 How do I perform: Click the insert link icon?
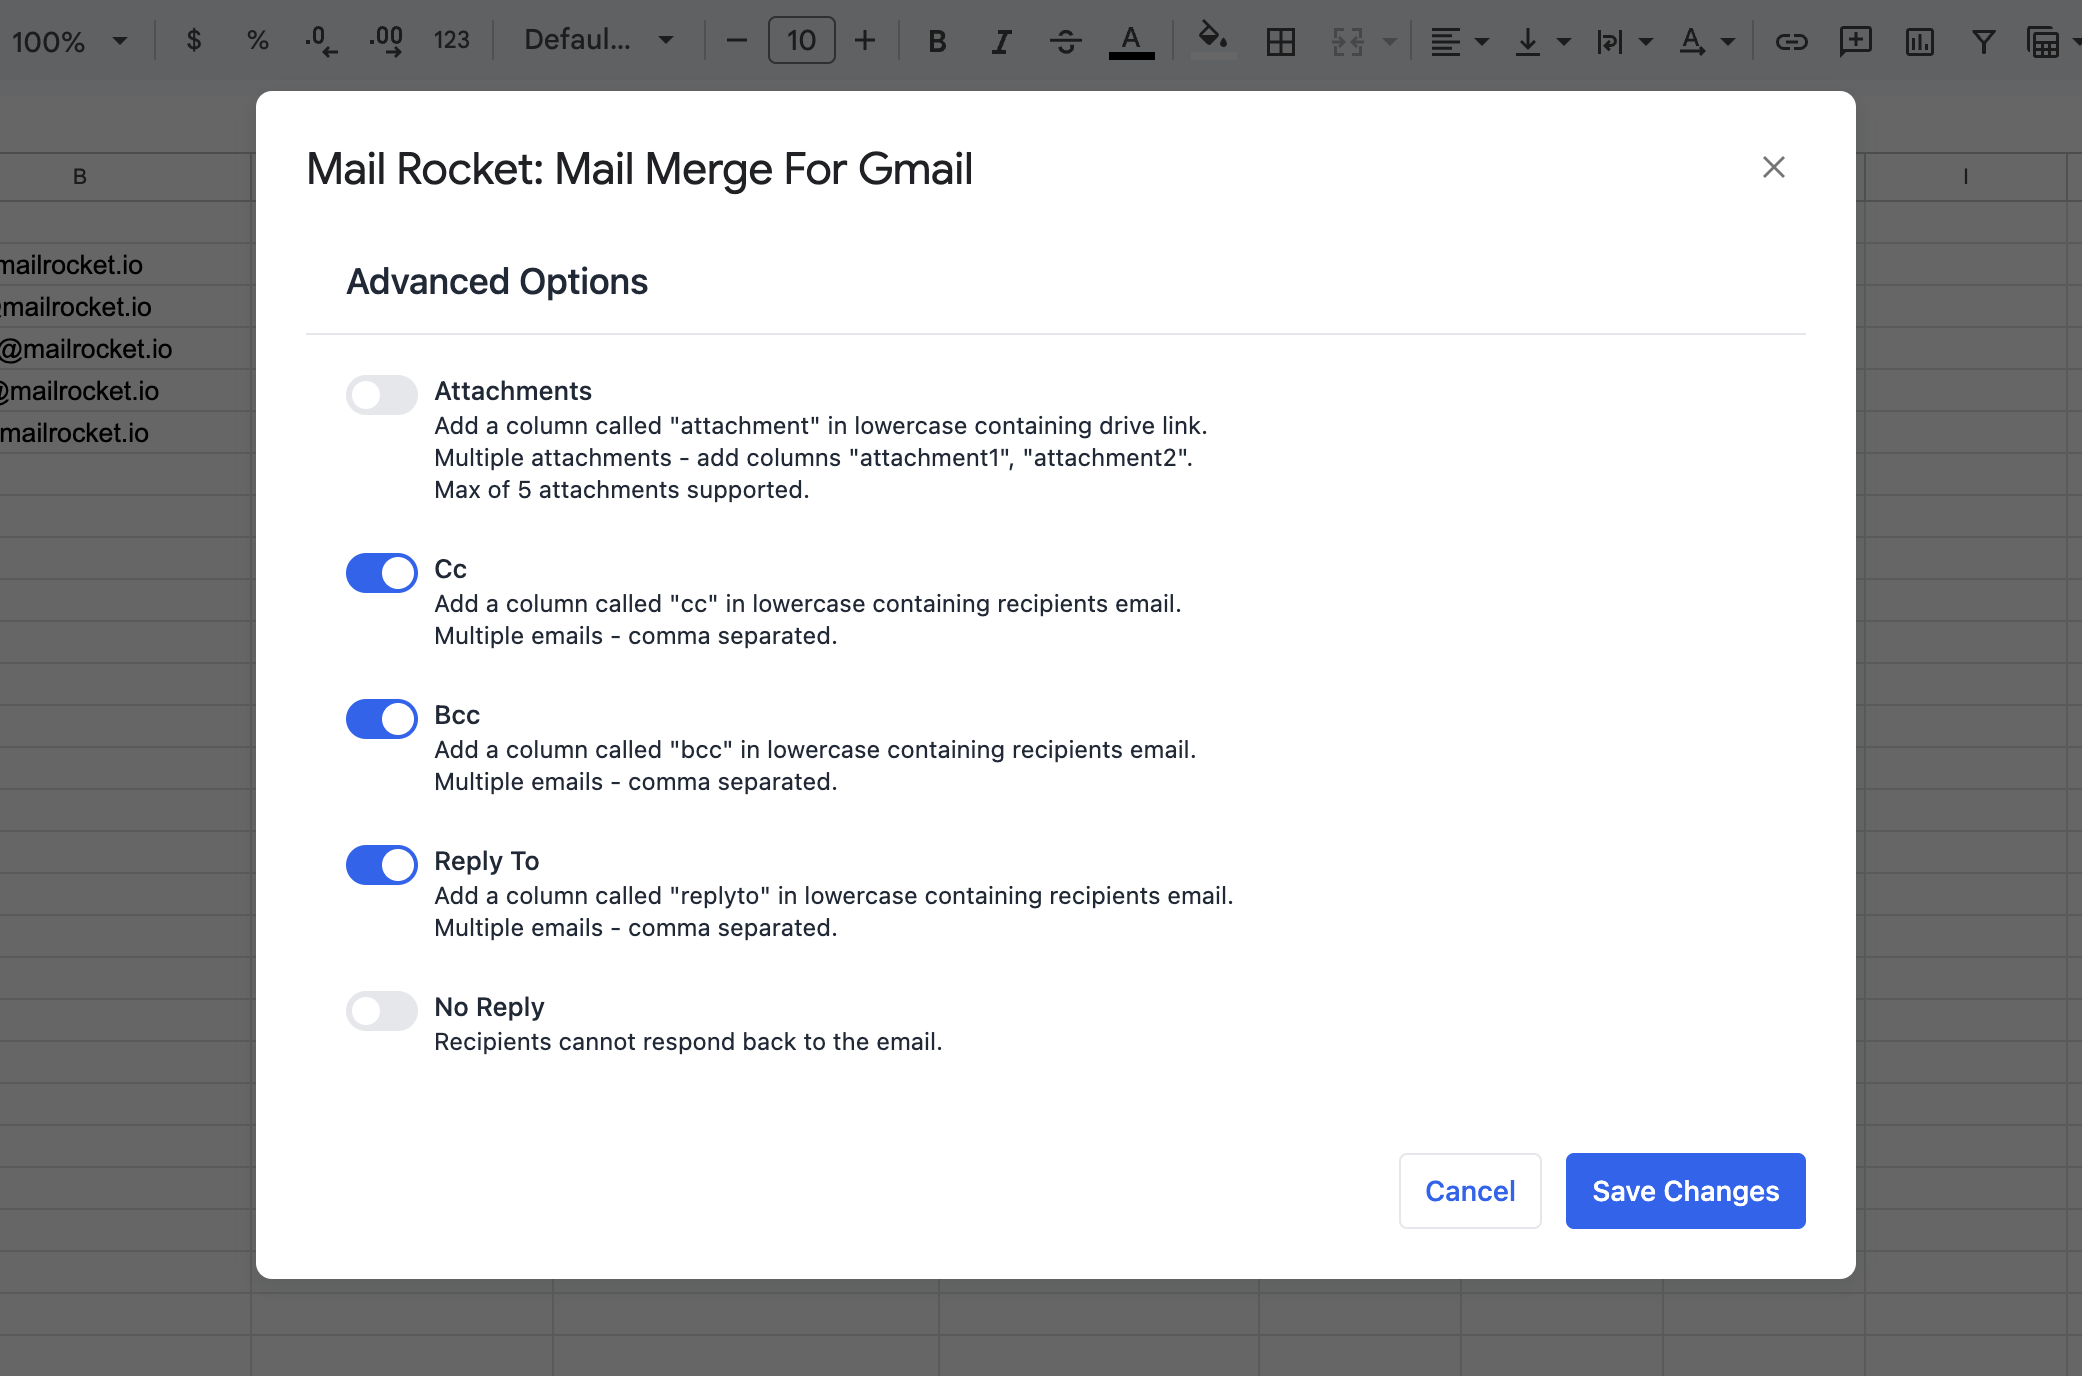tap(1791, 41)
